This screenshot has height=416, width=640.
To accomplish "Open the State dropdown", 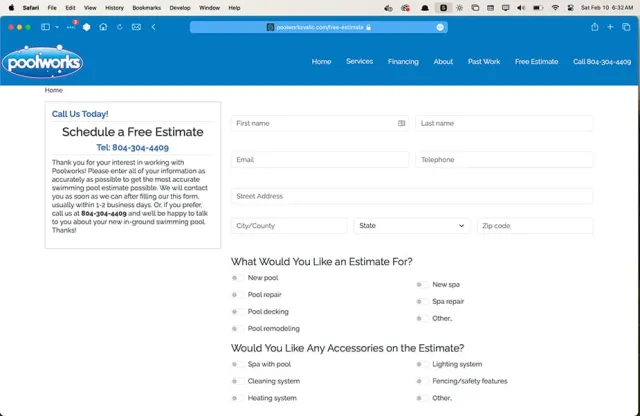I will (x=412, y=226).
